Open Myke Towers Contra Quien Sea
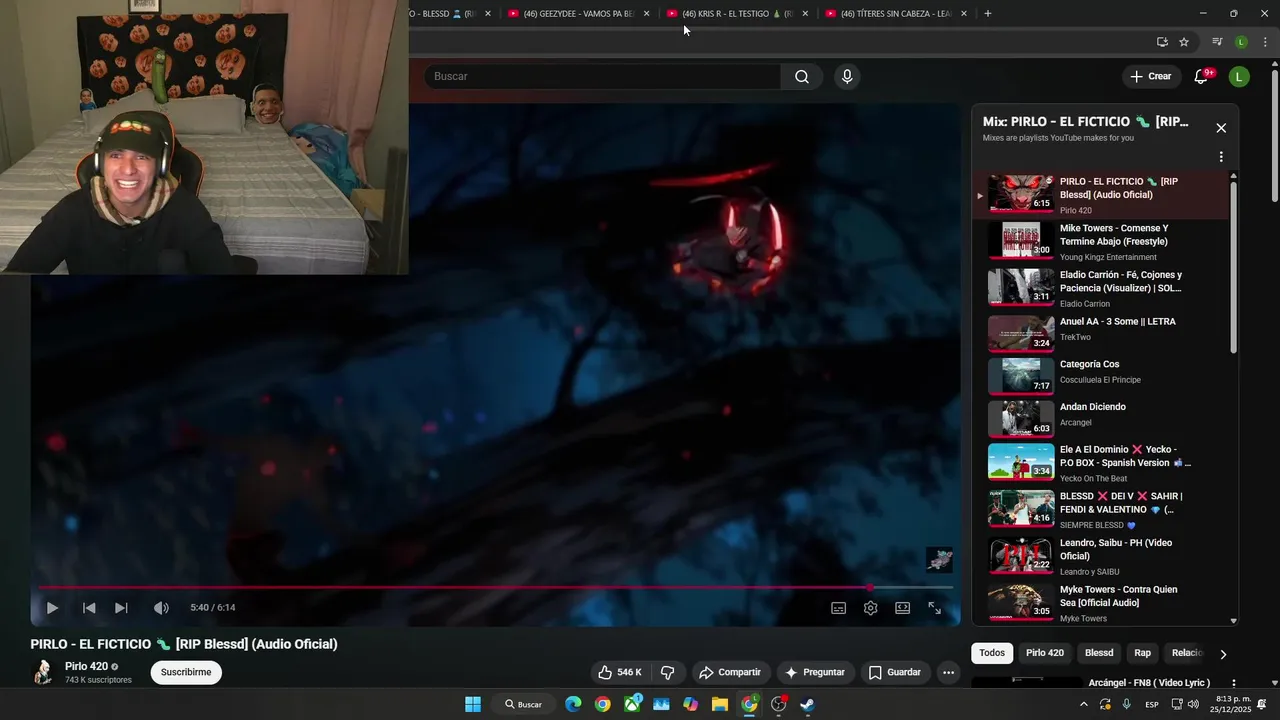The image size is (1280, 720). pyautogui.click(x=1100, y=603)
